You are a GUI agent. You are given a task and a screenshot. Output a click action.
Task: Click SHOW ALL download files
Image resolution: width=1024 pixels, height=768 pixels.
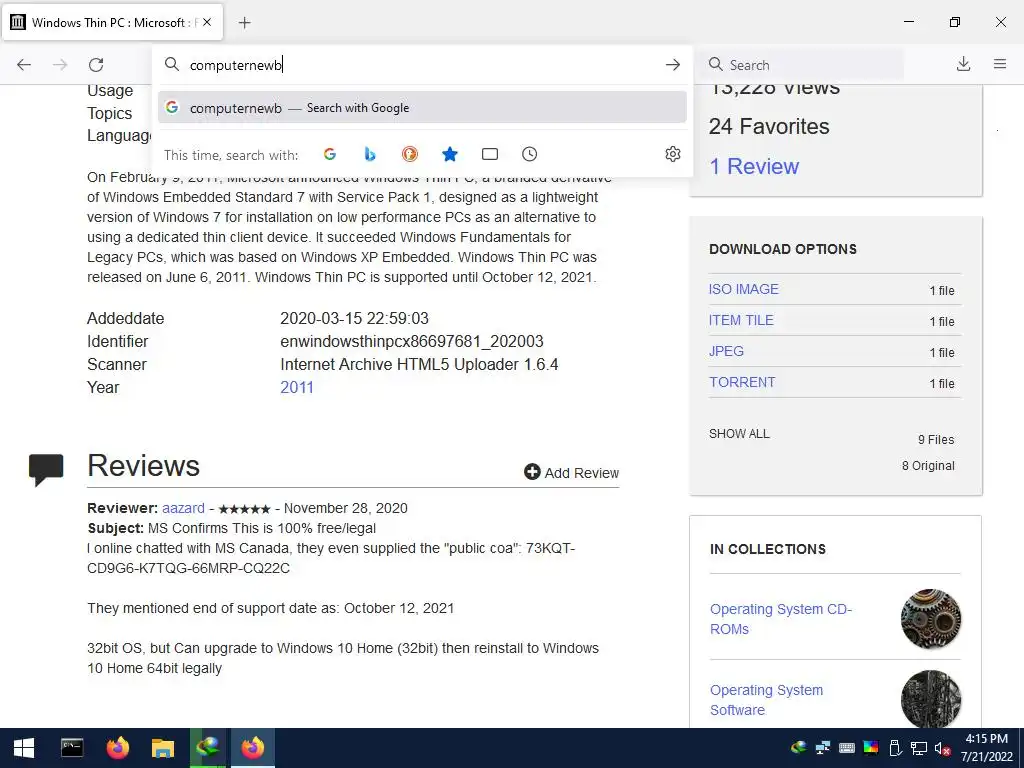pyautogui.click(x=739, y=434)
